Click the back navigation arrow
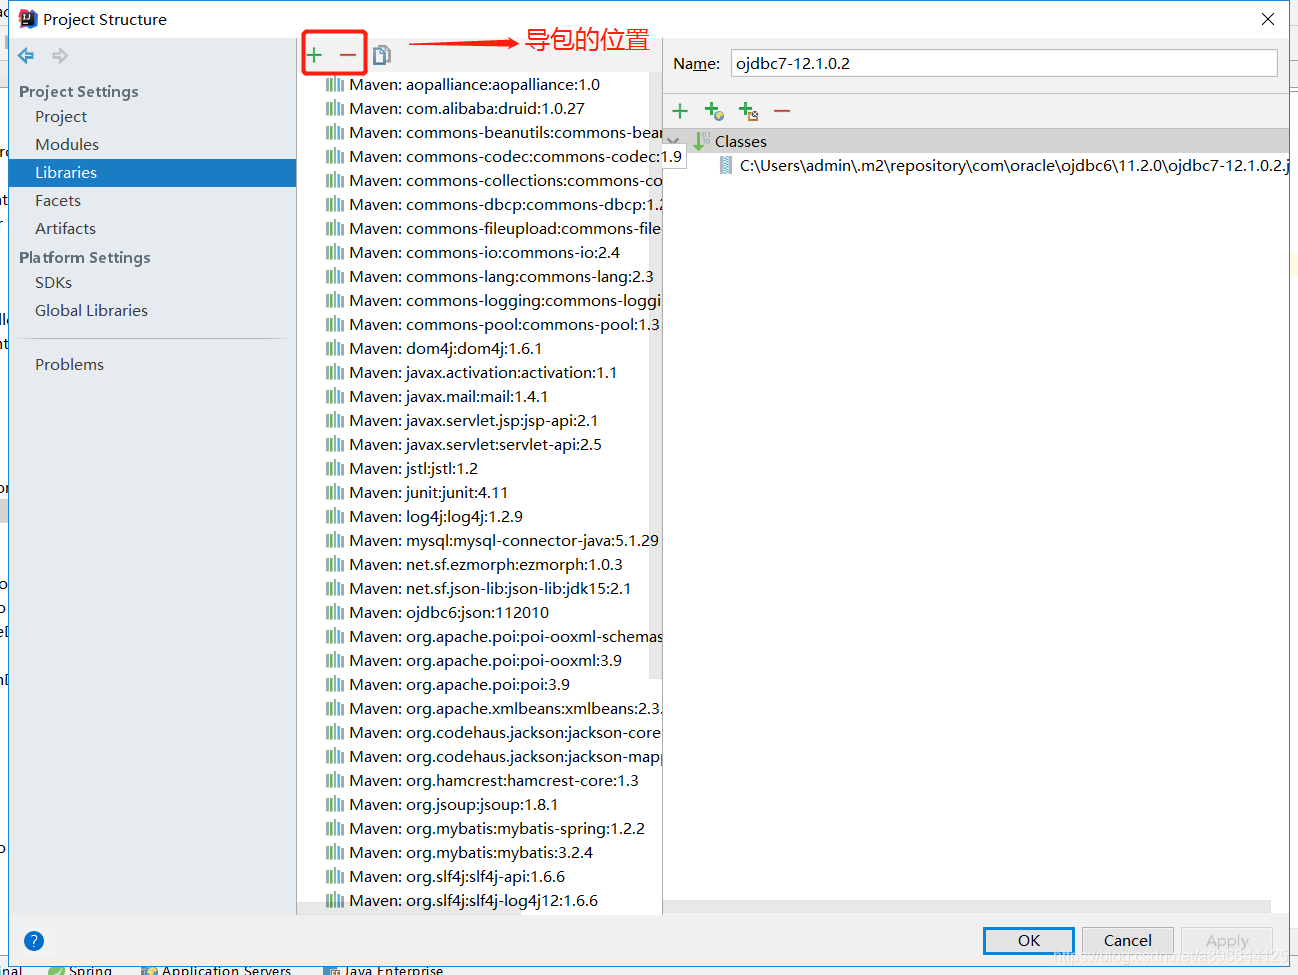The width and height of the screenshot is (1298, 975). pyautogui.click(x=26, y=56)
